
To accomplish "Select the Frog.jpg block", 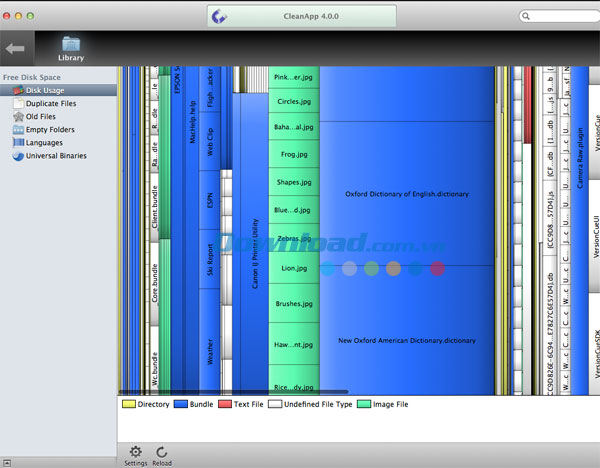I will point(294,154).
